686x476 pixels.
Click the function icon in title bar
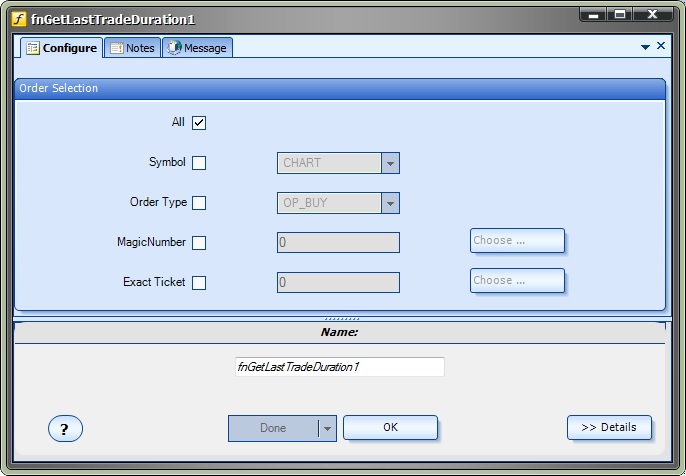17,19
